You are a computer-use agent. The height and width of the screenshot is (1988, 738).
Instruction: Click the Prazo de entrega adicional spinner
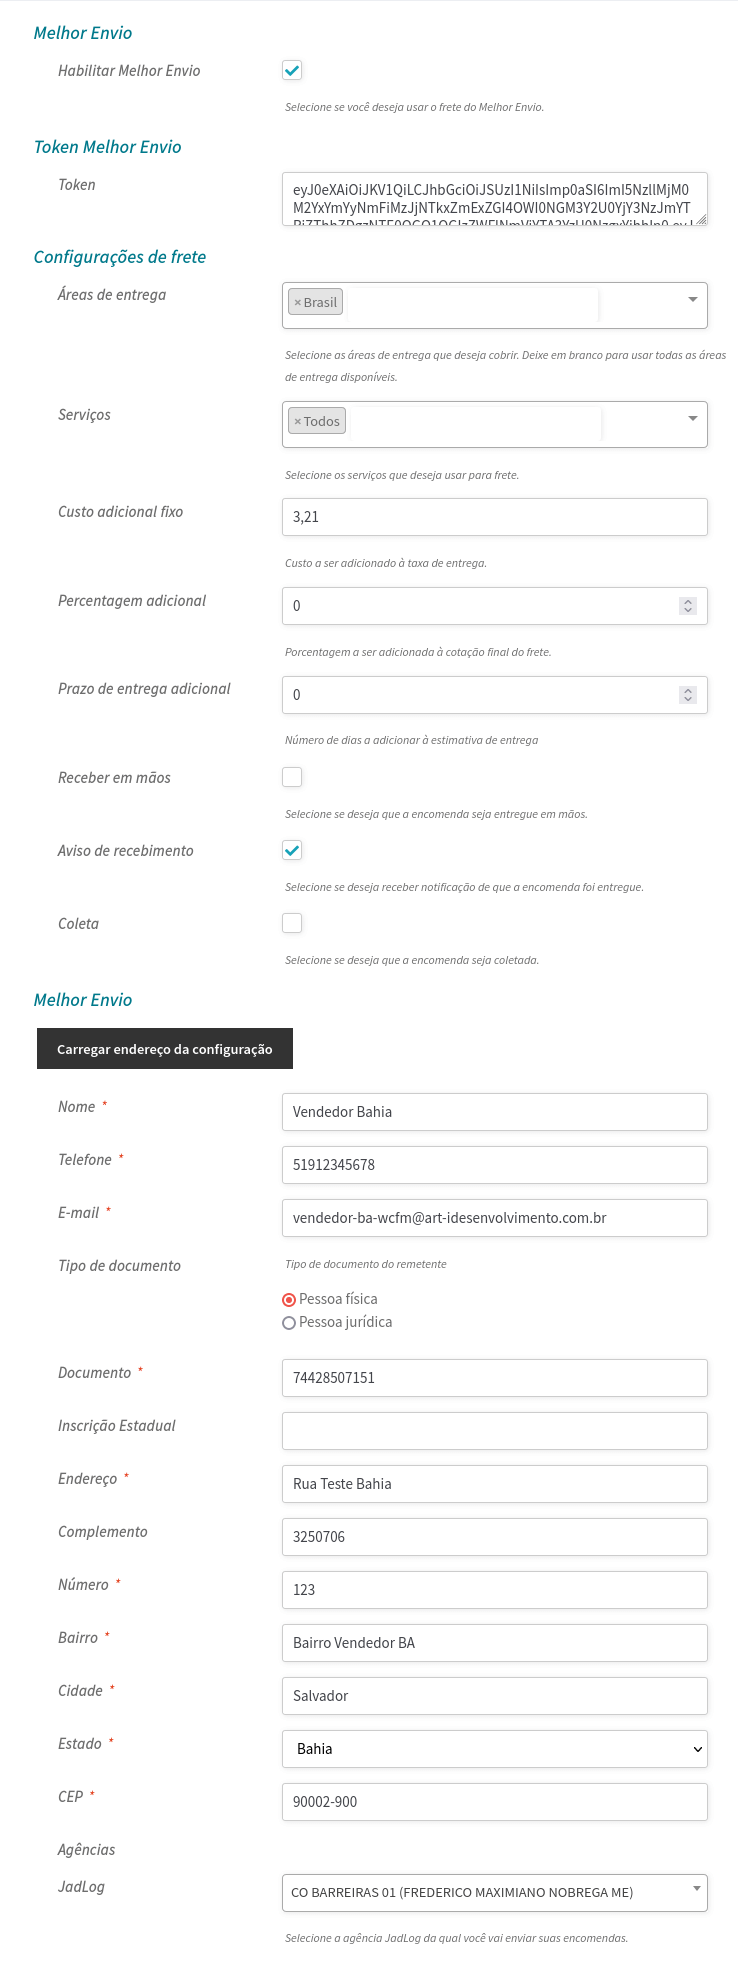click(x=687, y=695)
